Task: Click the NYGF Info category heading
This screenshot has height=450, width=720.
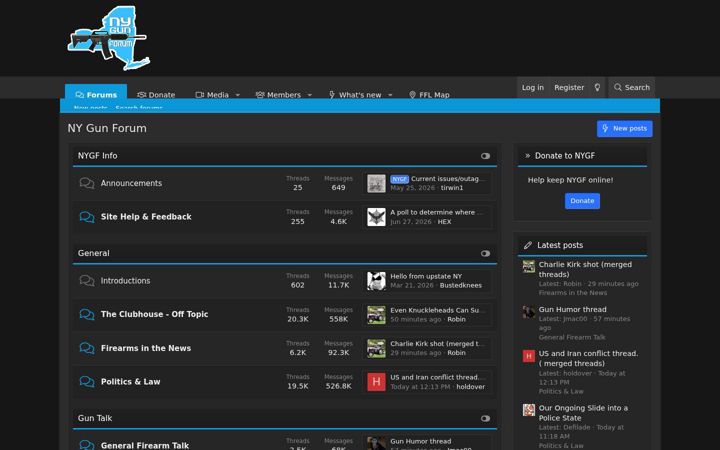Action: point(97,156)
